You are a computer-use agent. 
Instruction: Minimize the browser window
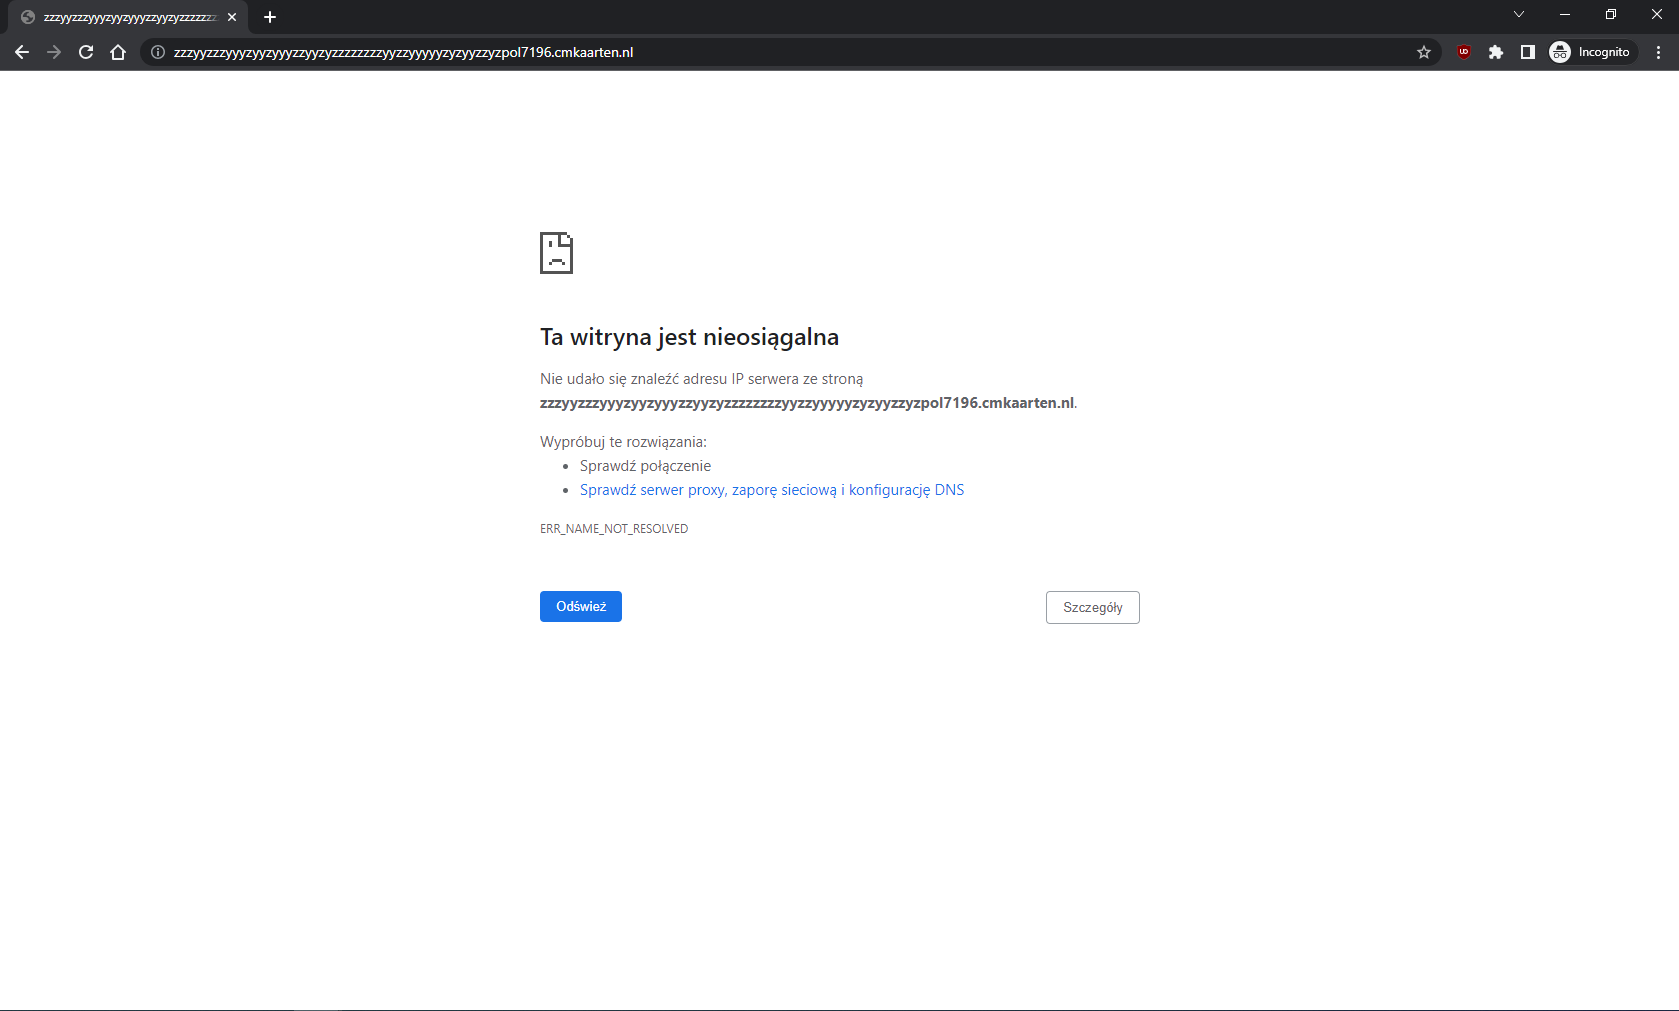tap(1565, 14)
